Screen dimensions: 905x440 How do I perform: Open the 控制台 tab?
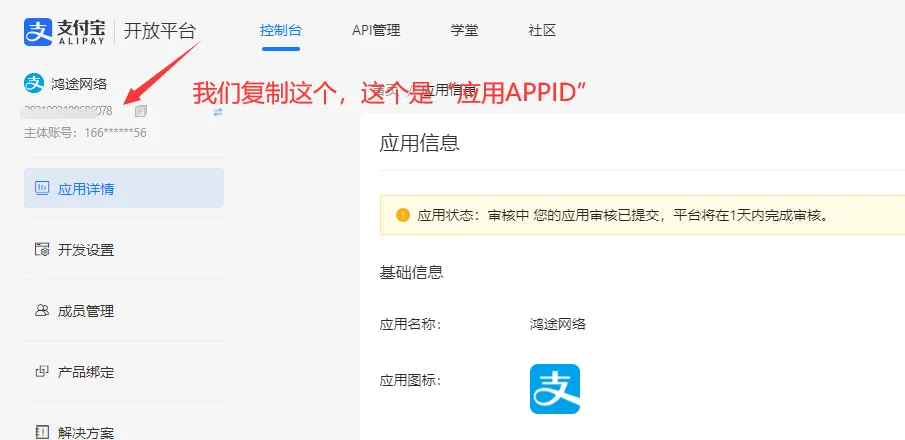(280, 30)
